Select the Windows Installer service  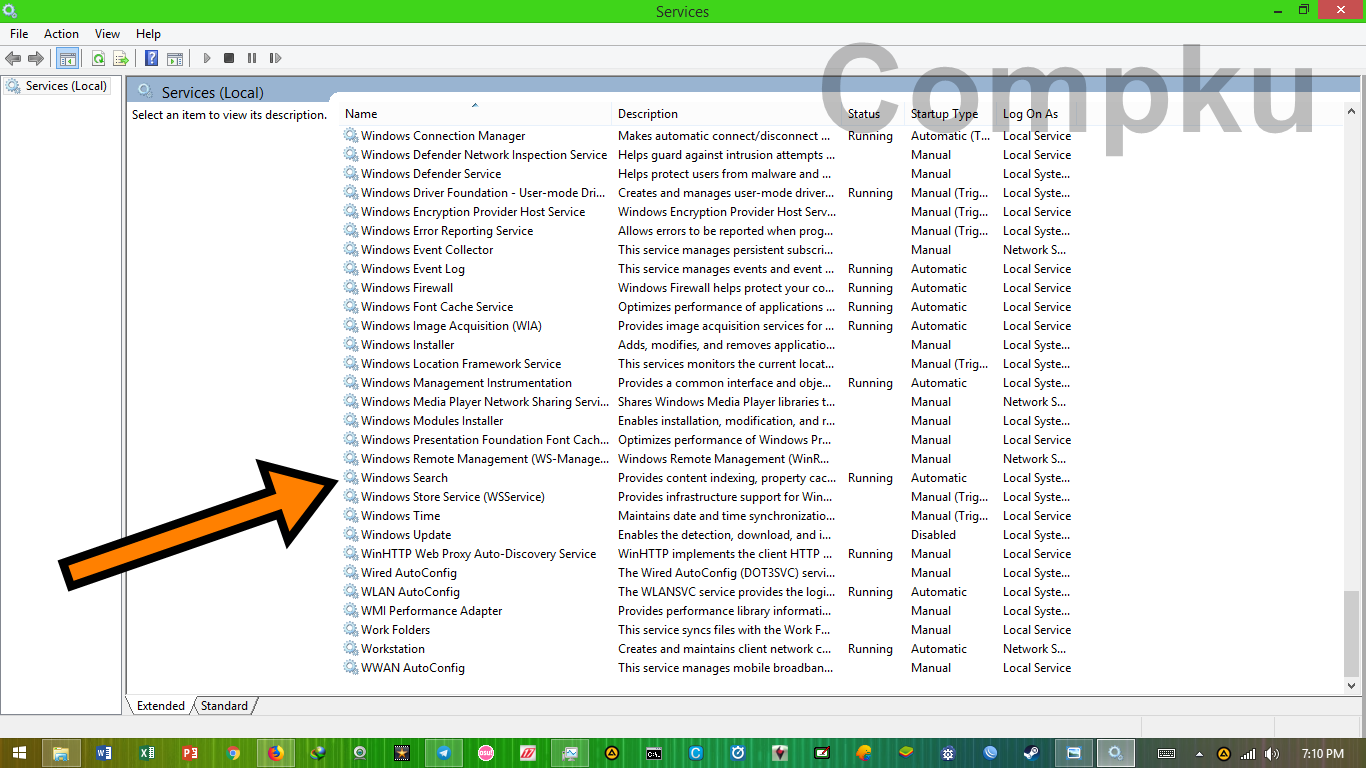coord(407,345)
